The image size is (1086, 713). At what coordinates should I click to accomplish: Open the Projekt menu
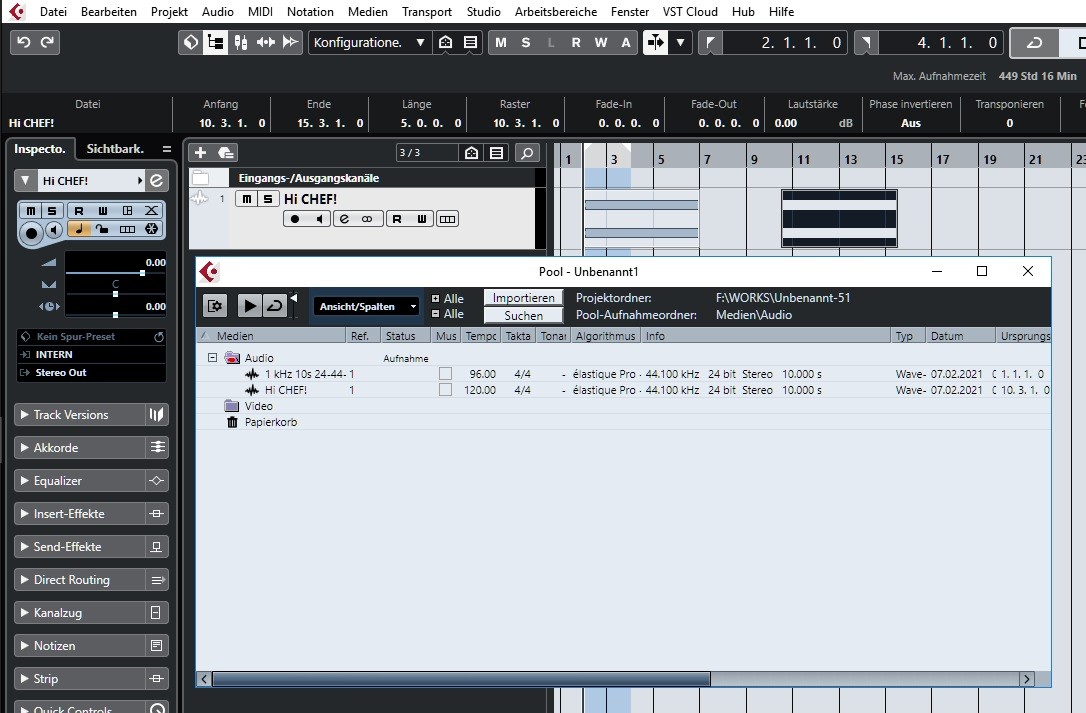(x=169, y=12)
